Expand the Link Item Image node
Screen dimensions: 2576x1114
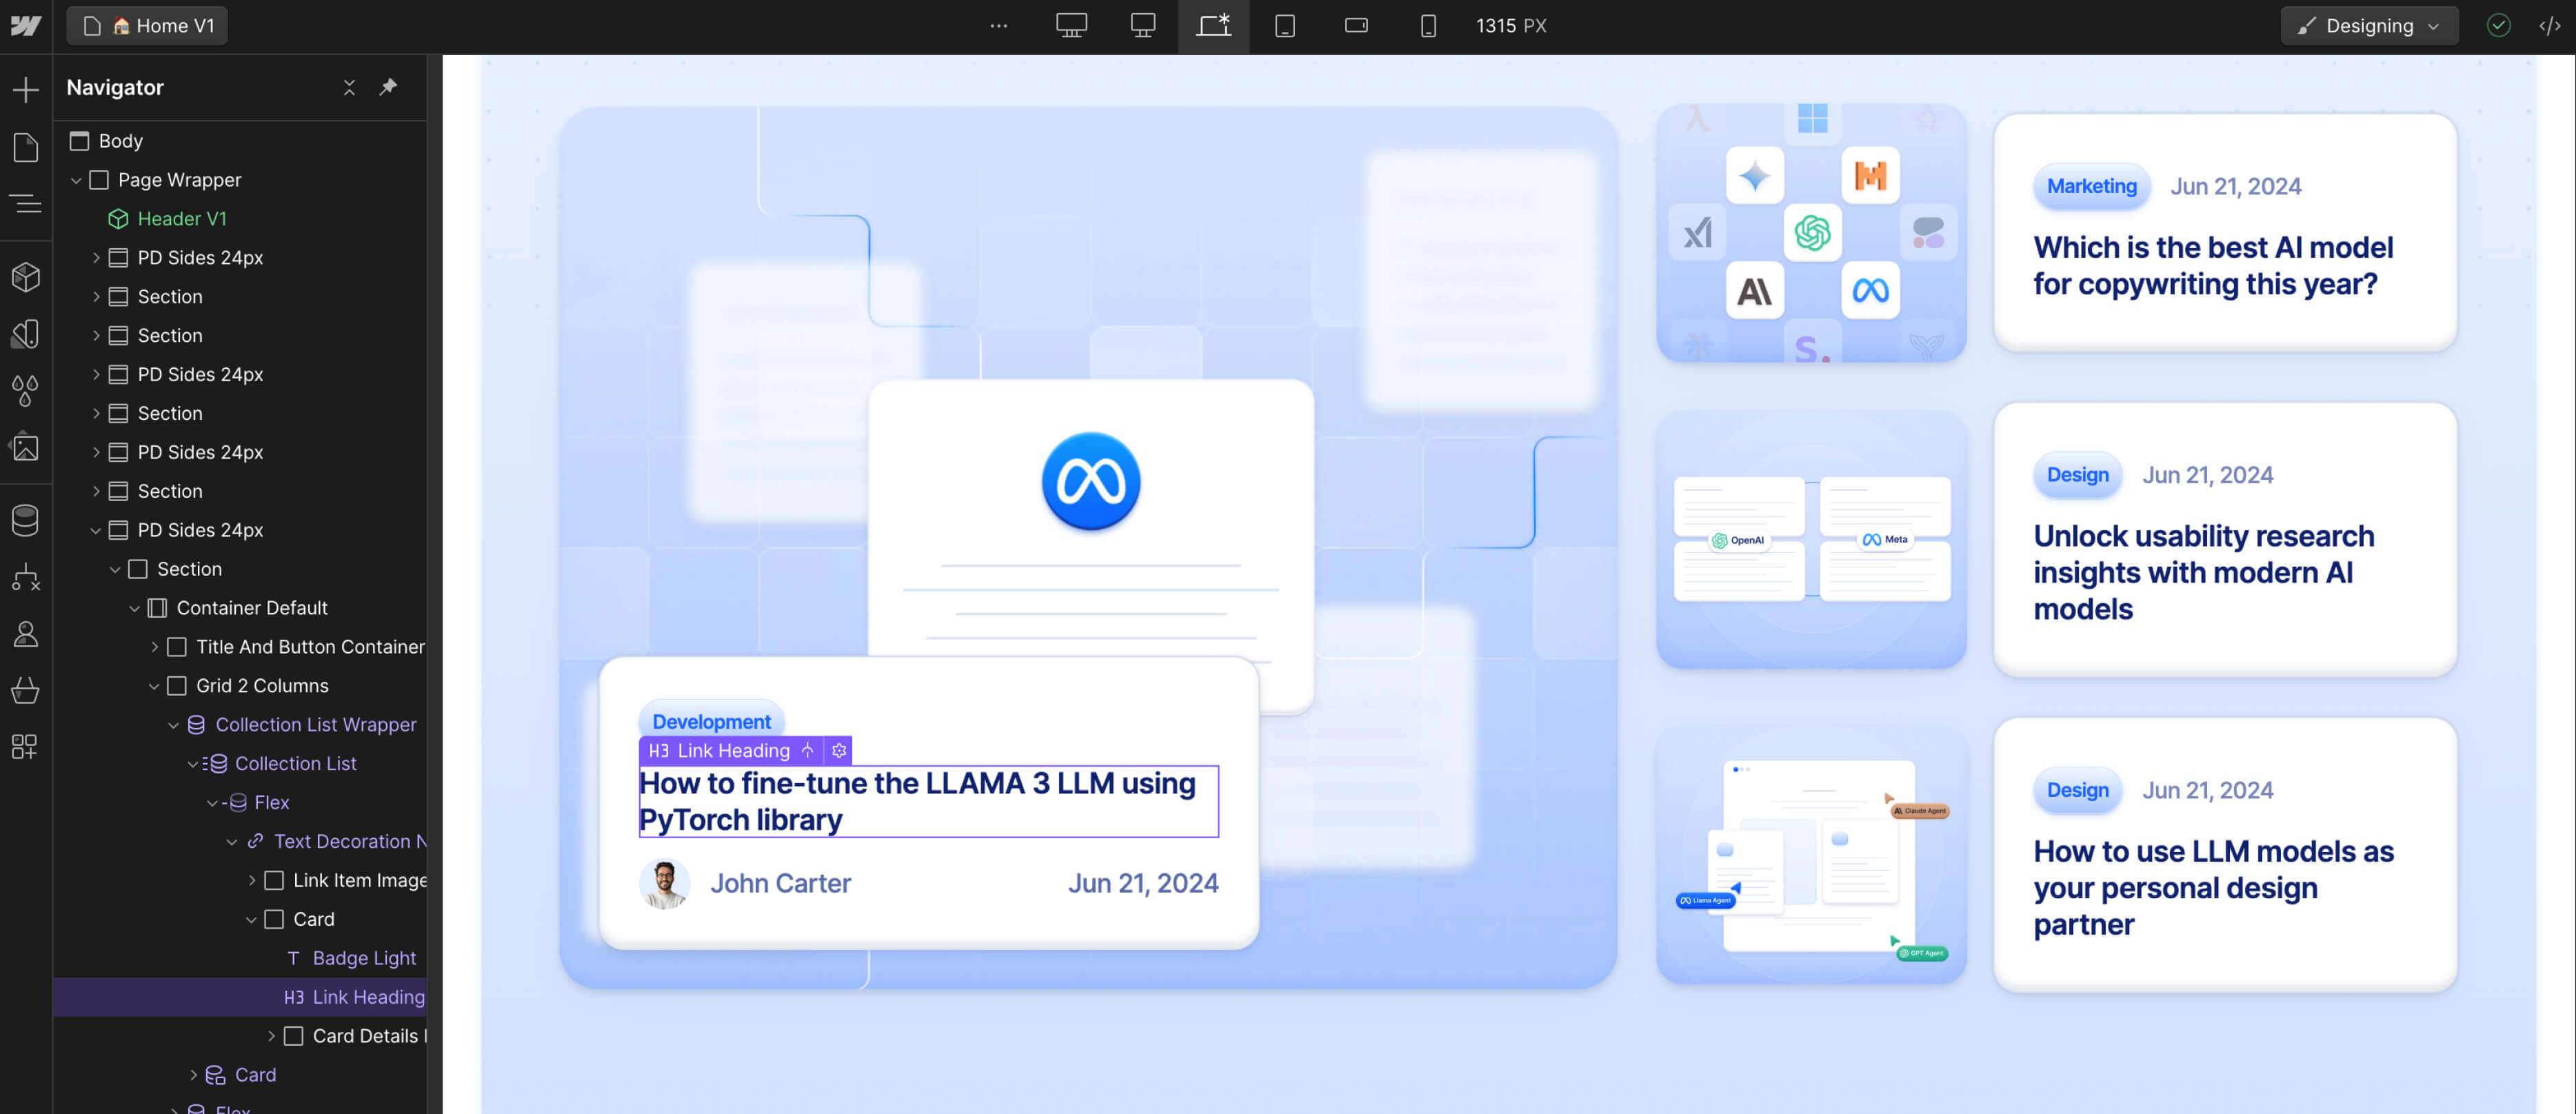[251, 881]
